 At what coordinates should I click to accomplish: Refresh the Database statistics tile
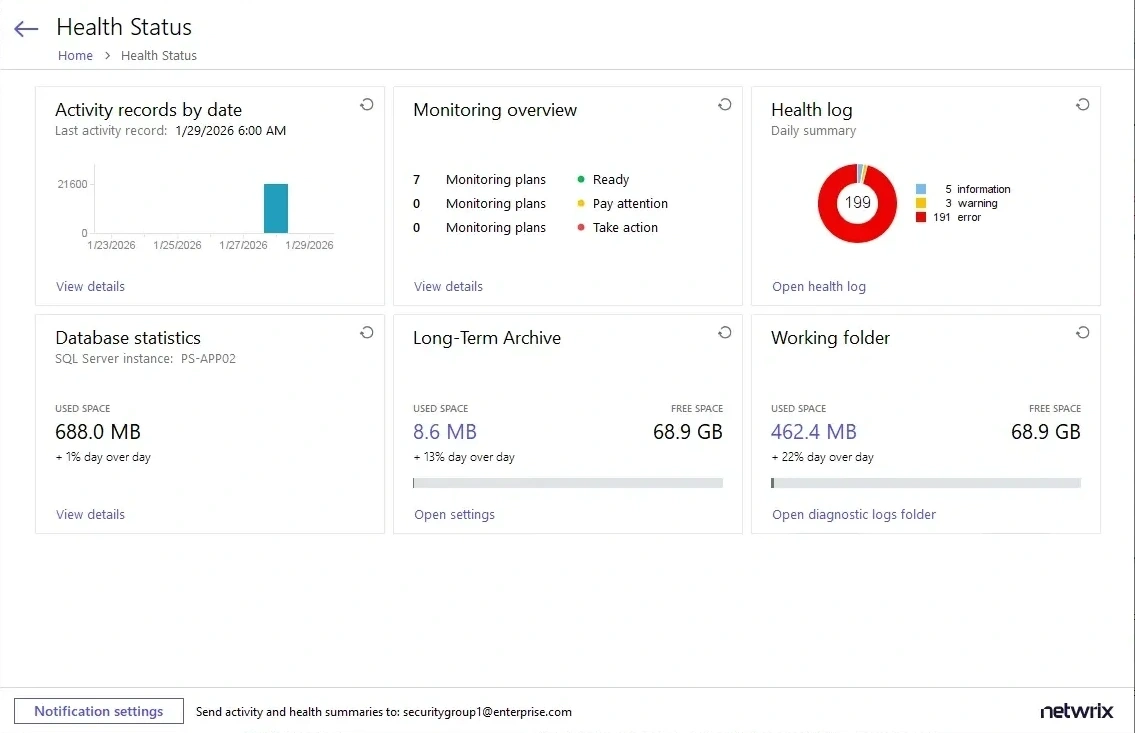[366, 332]
